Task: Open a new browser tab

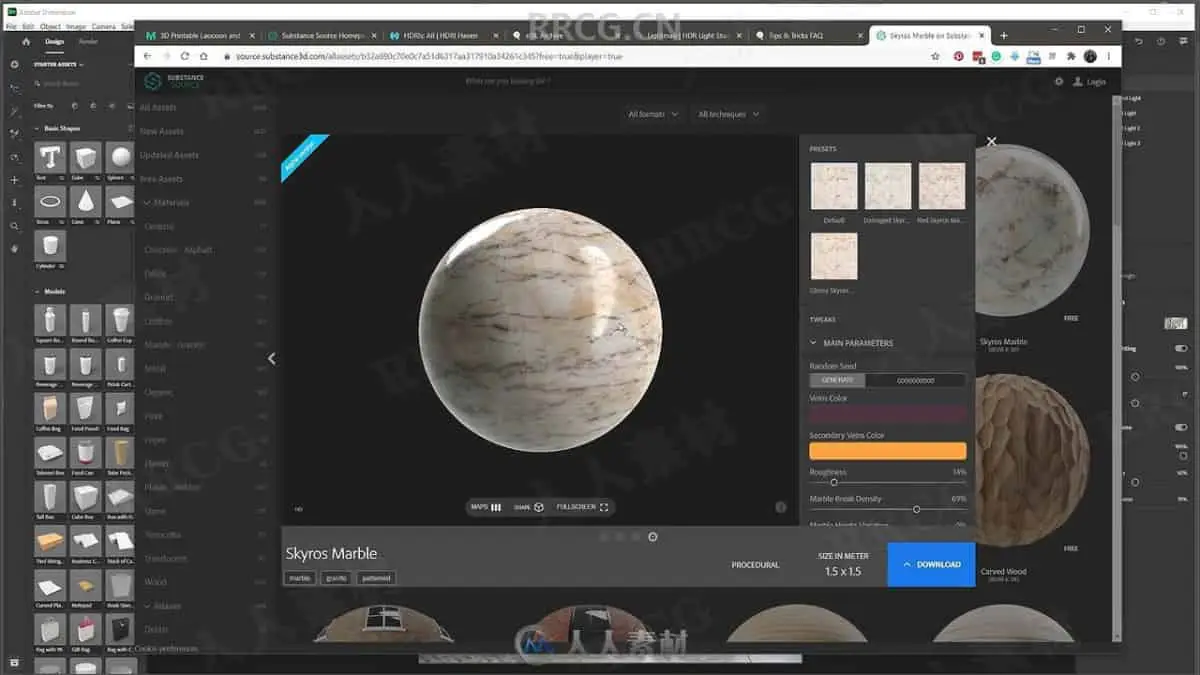Action: coord(1004,35)
